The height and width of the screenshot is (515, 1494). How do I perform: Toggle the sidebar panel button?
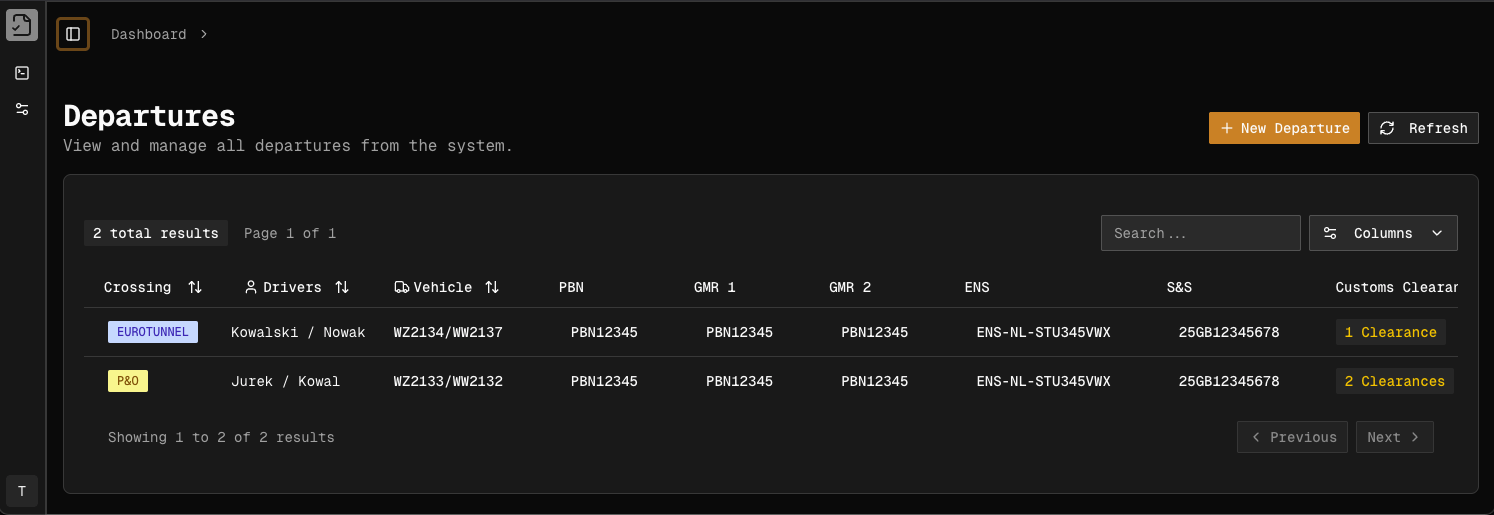(x=73, y=34)
